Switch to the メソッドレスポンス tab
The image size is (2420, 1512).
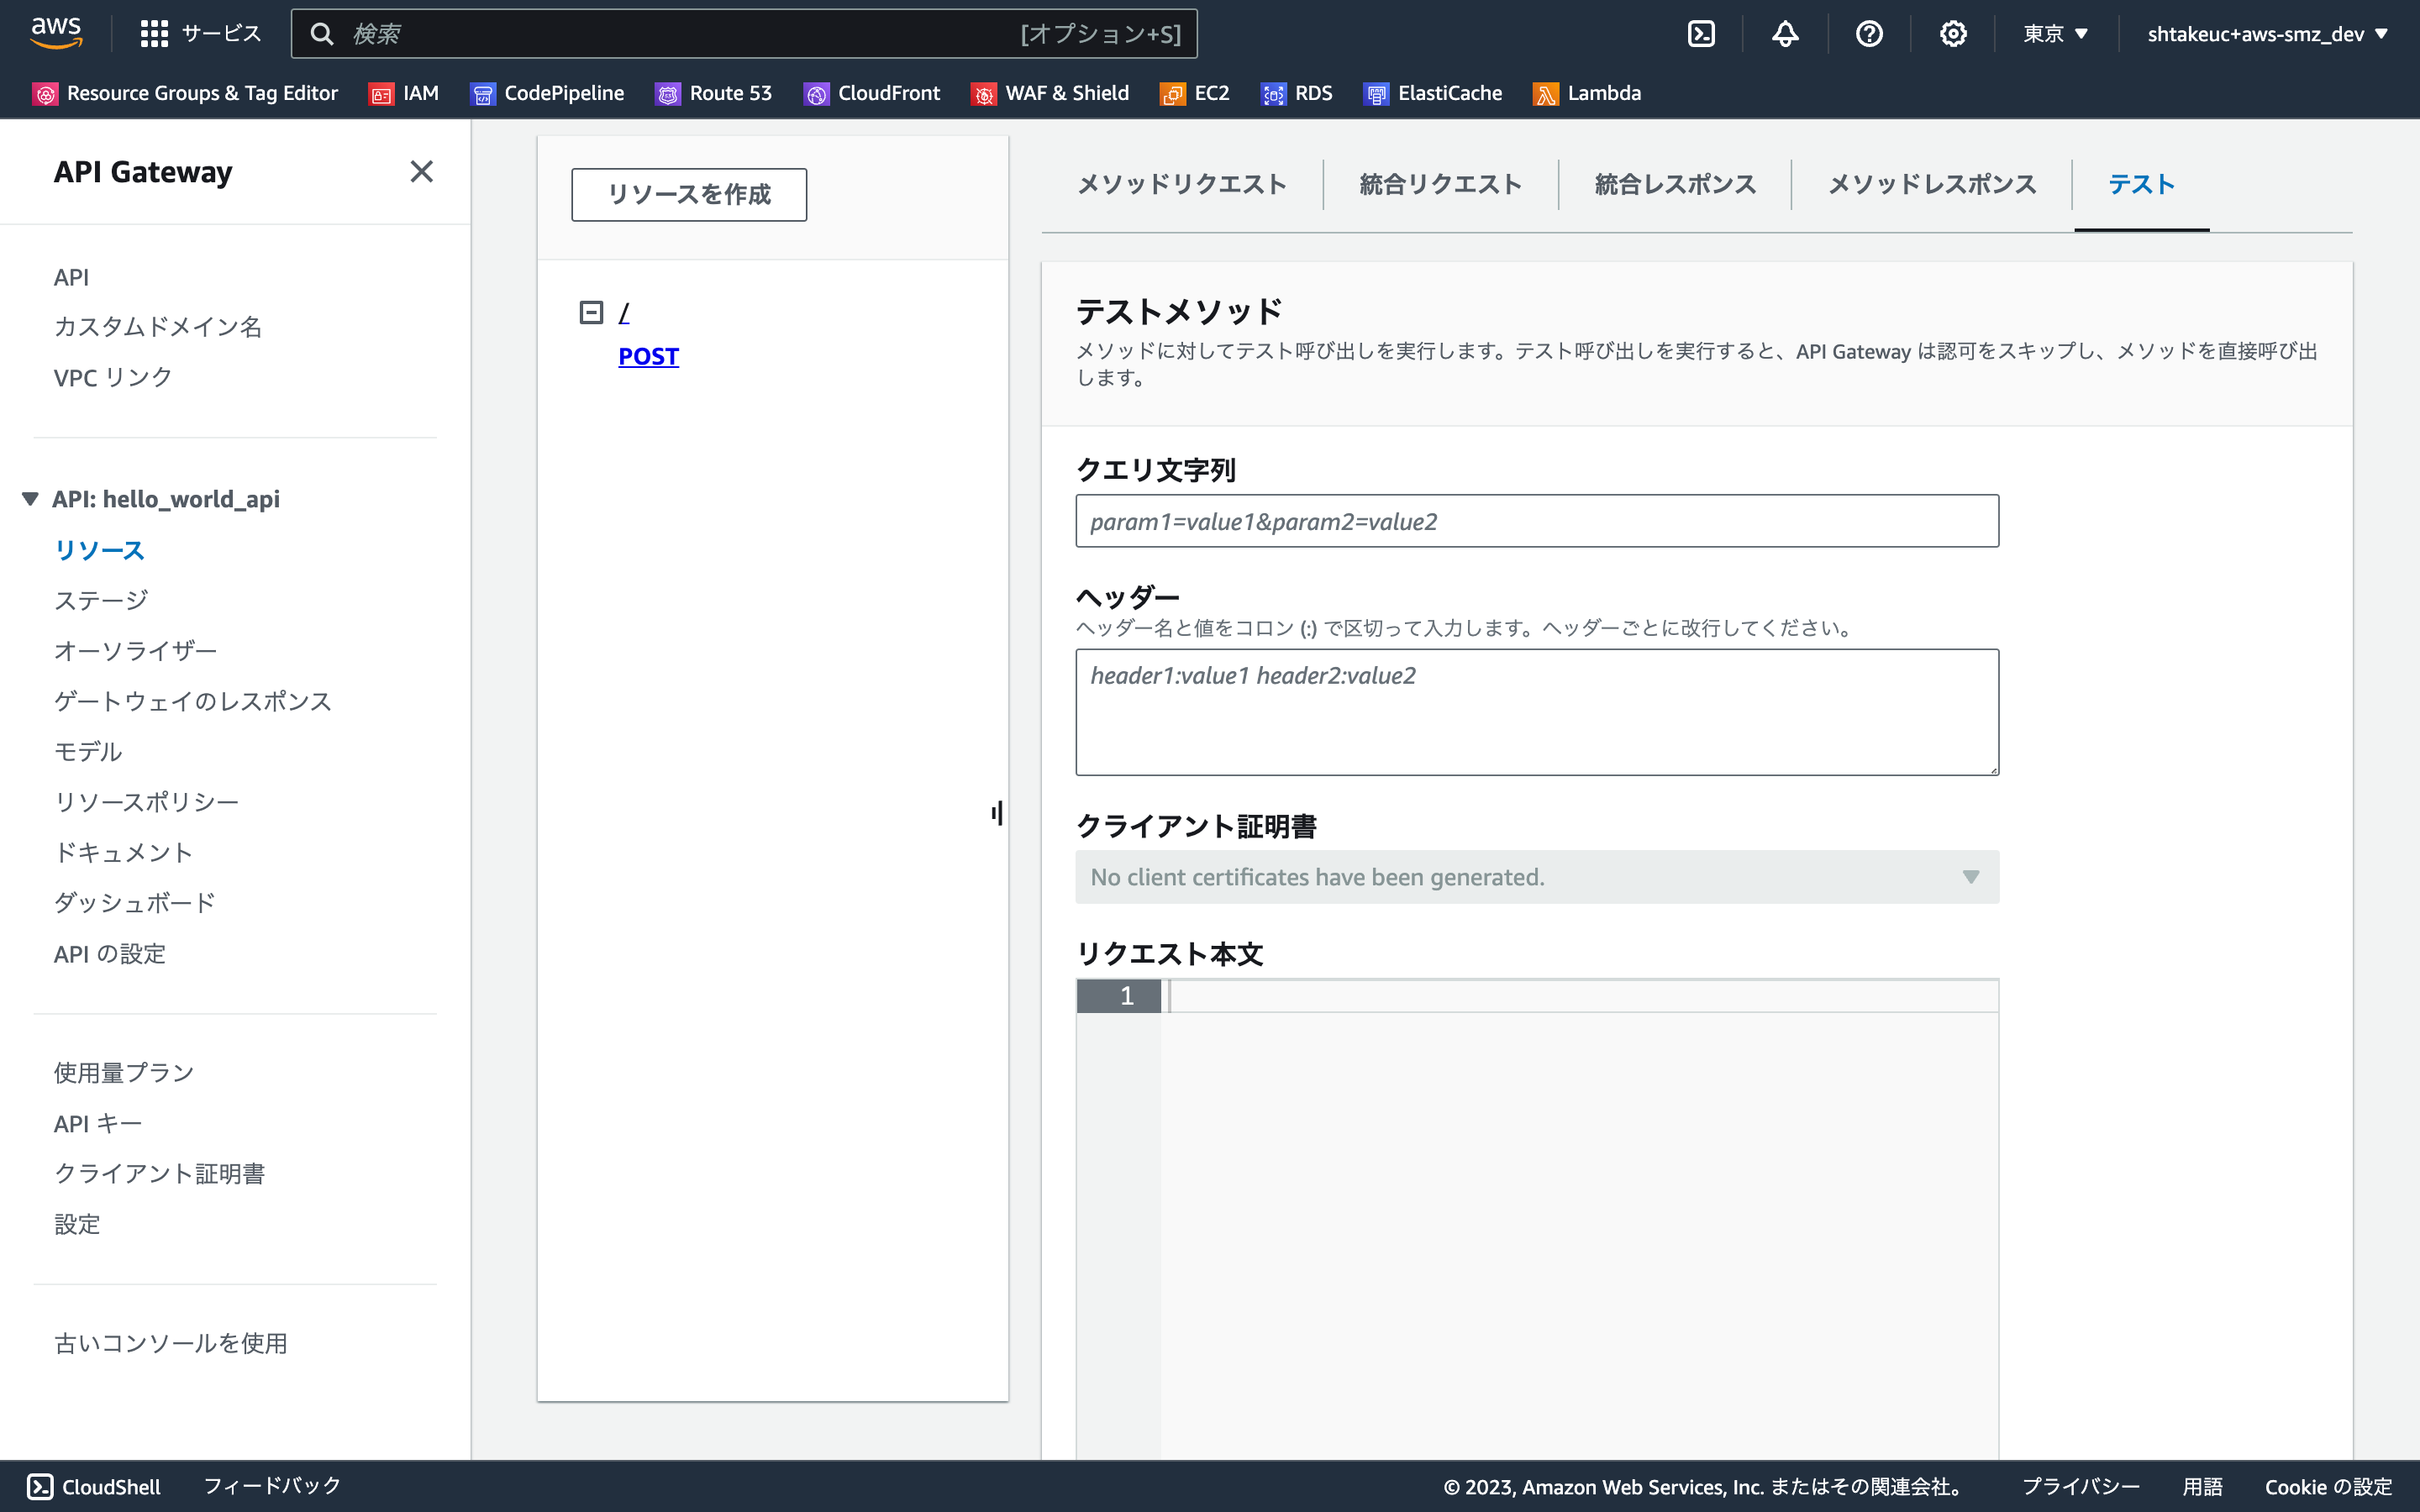pyautogui.click(x=1931, y=184)
